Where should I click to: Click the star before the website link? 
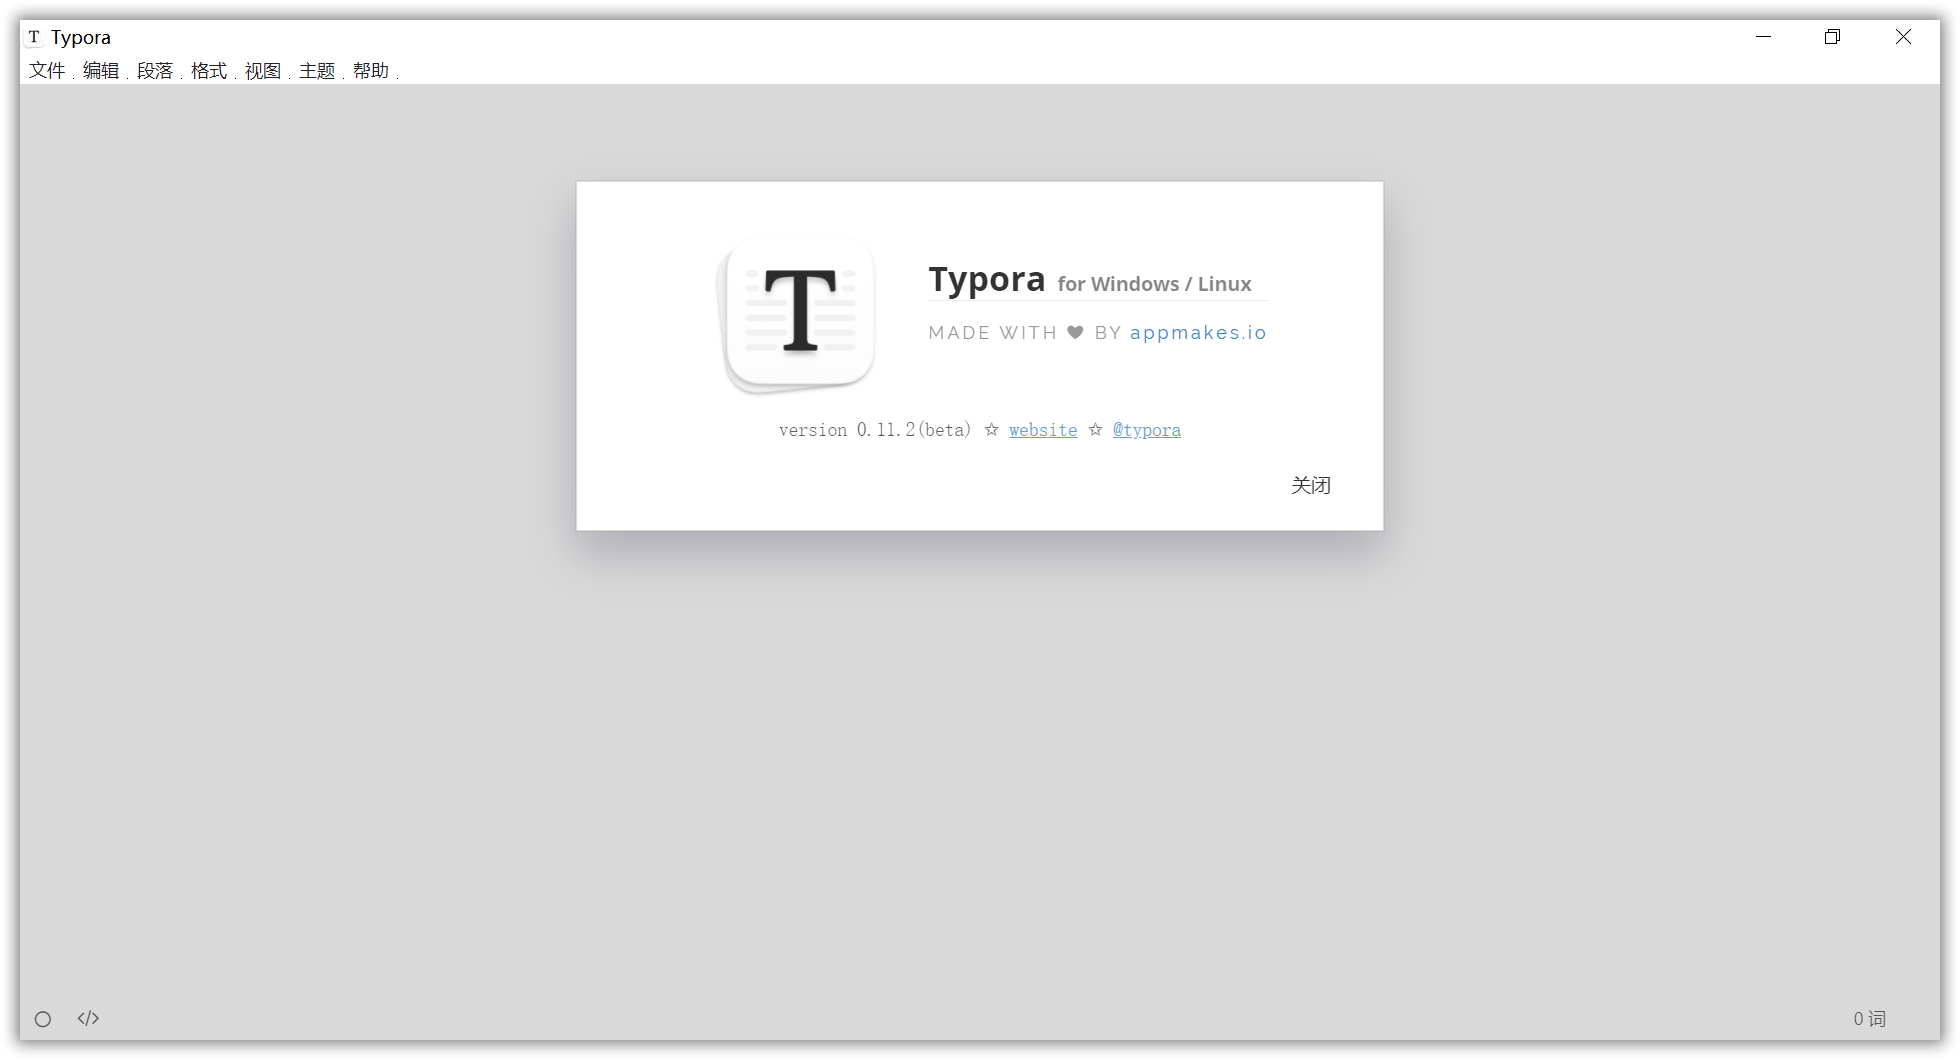coord(991,429)
